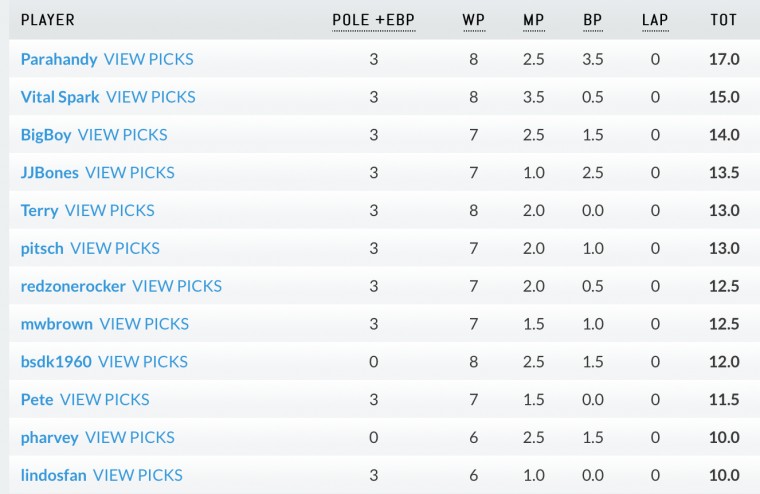
Task: View picks for redzonerocker
Action: 177,286
